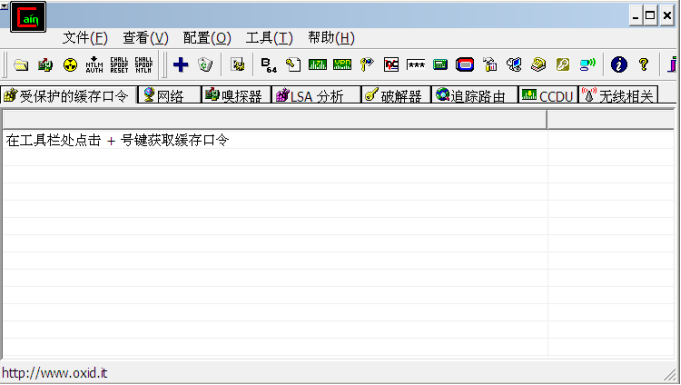Click the first green Cisco decoder icon
Image resolution: width=681 pixels, height=385 pixels.
pos(317,65)
